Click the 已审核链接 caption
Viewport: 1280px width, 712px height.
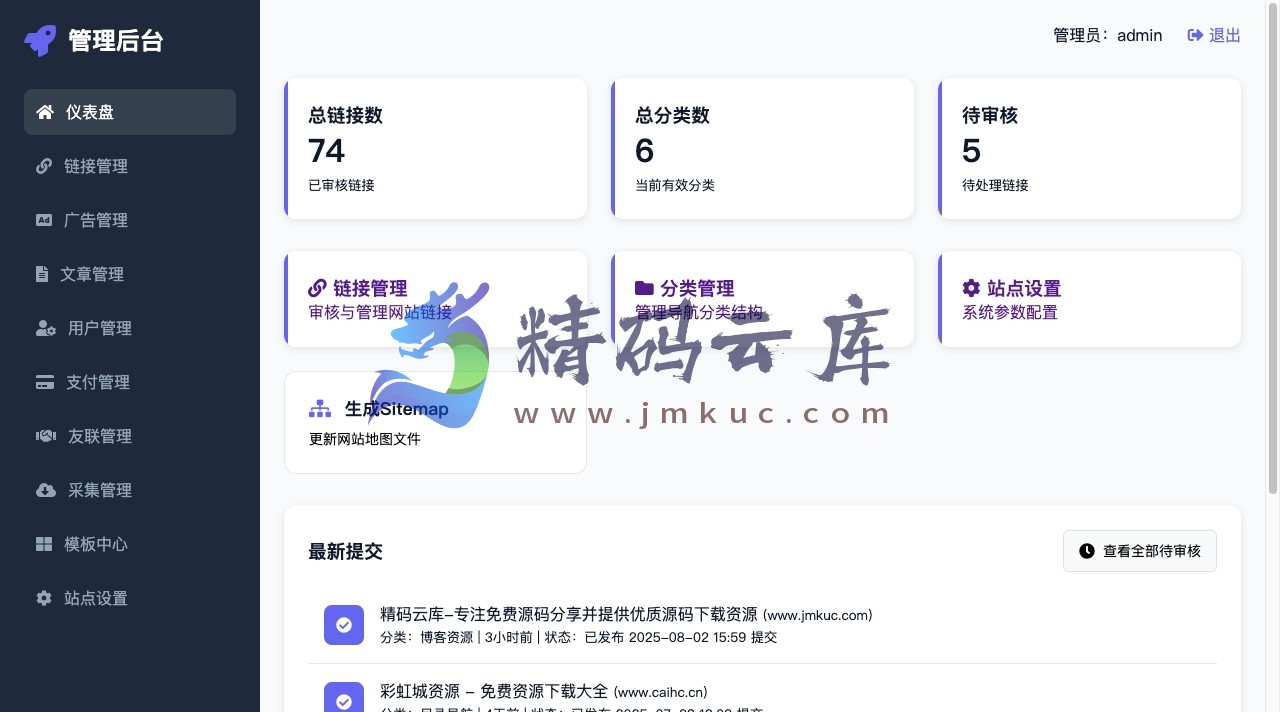click(x=342, y=185)
